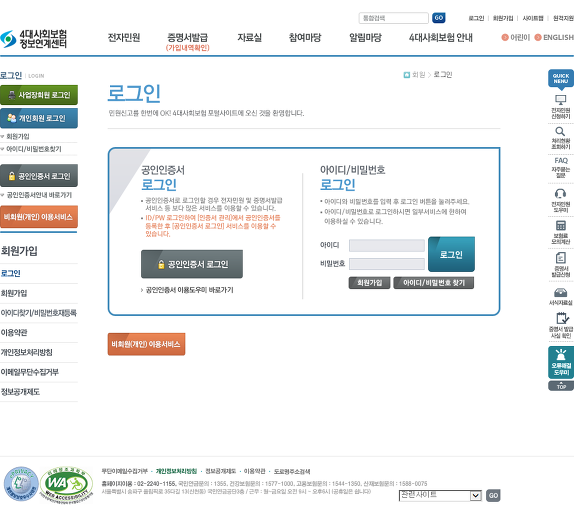
Task: Focus the 통합검색 search box
Action: click(x=394, y=18)
